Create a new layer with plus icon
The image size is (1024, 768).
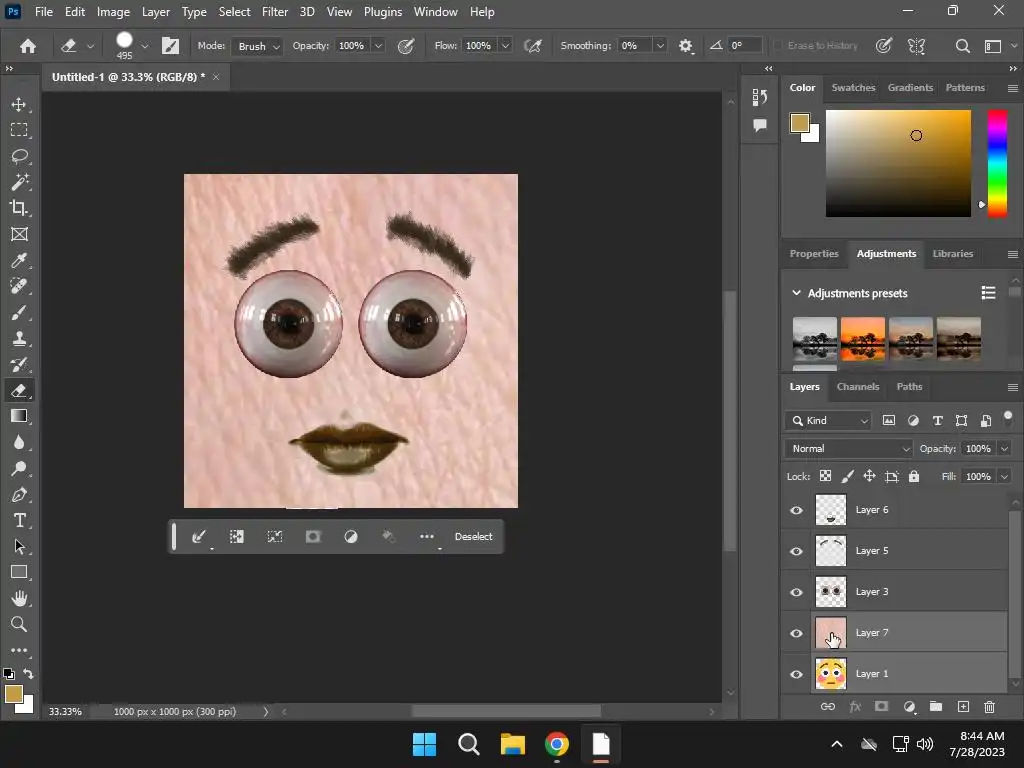(963, 707)
